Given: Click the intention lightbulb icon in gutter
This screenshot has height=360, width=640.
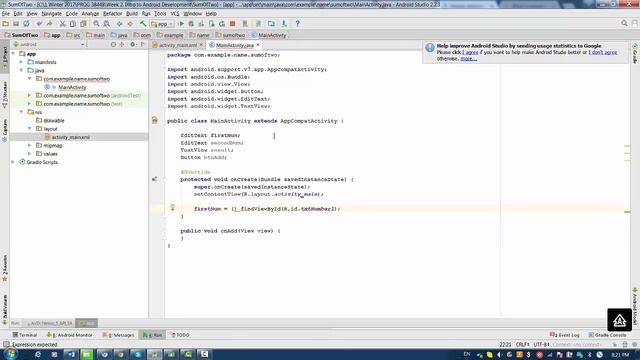Looking at the screenshot, I should (x=173, y=208).
